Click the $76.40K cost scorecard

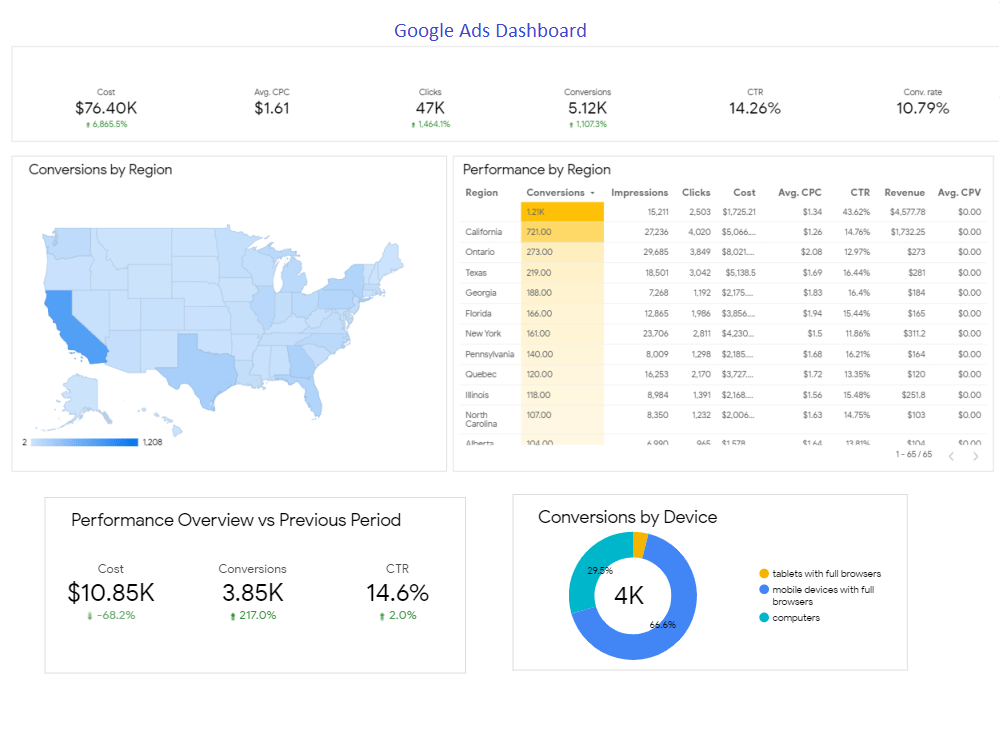pyautogui.click(x=106, y=108)
